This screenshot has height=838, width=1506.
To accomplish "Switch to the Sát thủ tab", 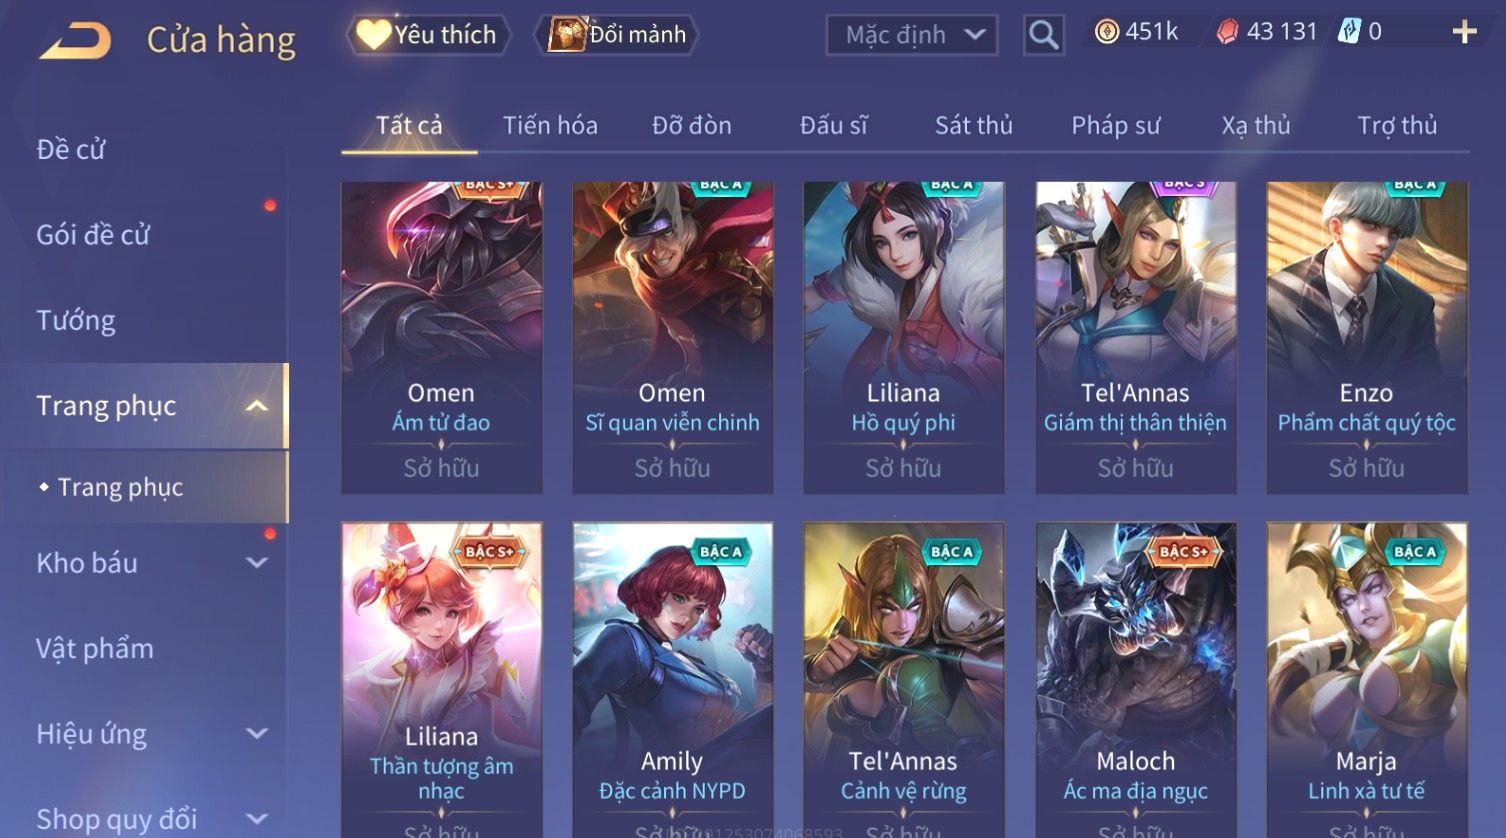I will pos(973,126).
